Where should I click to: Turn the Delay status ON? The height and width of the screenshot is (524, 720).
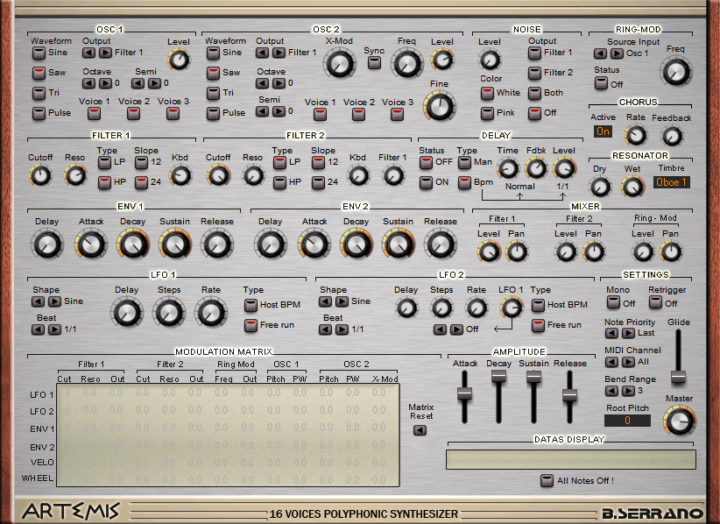[x=427, y=182]
